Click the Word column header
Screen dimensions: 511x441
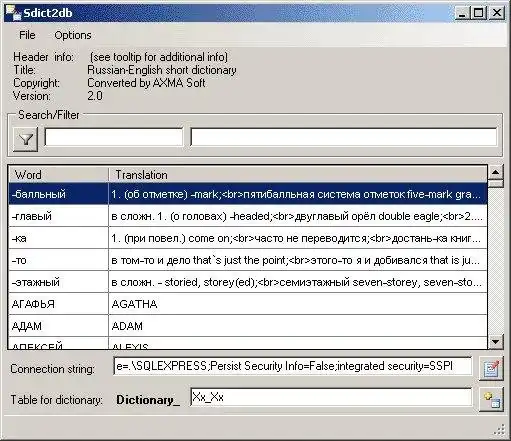point(58,175)
